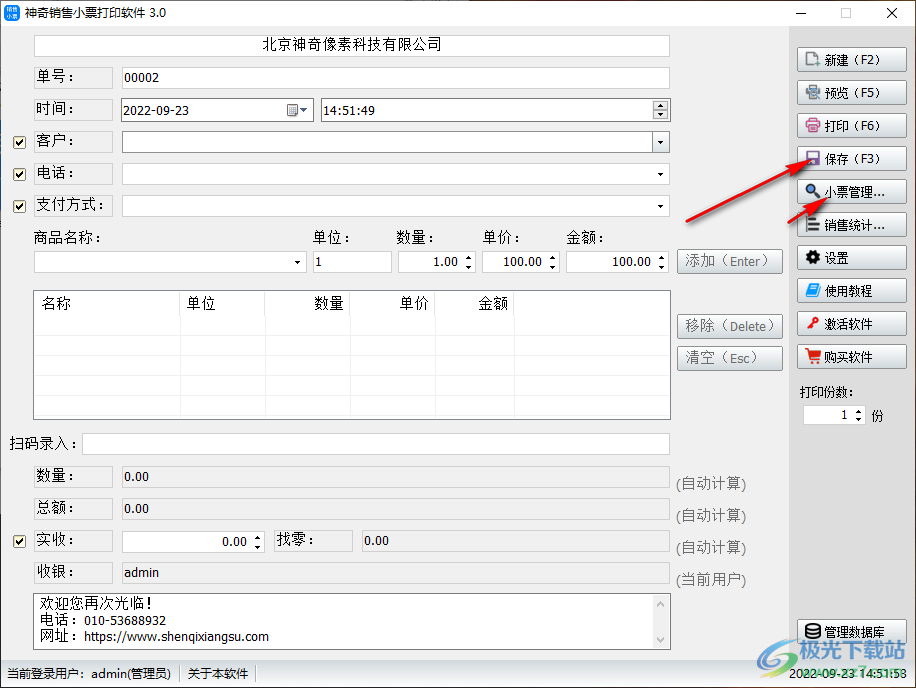Click the footer text box scroll-up arrow
Screen dimensions: 916x688
(661, 603)
